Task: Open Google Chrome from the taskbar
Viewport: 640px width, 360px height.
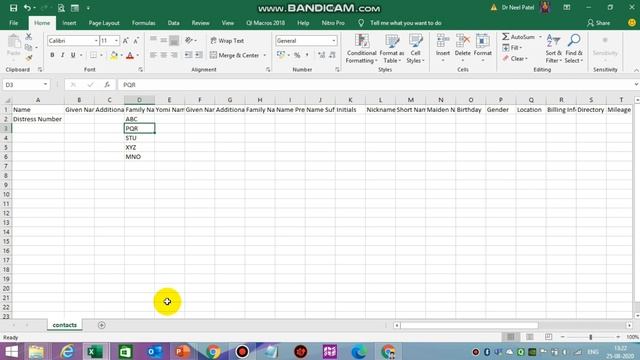Action: [212, 351]
